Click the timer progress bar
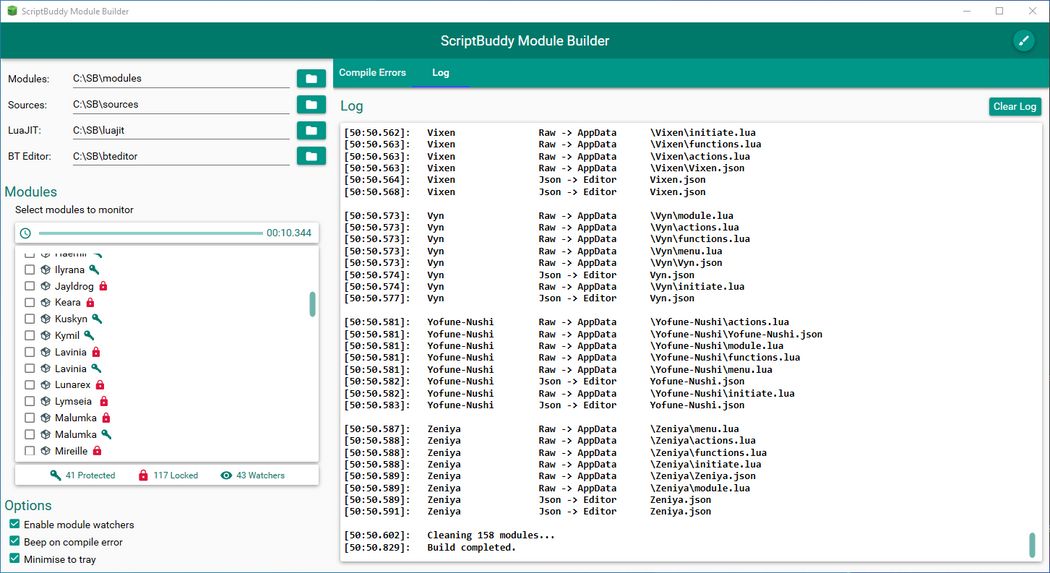The image size is (1050, 573). coord(150,233)
